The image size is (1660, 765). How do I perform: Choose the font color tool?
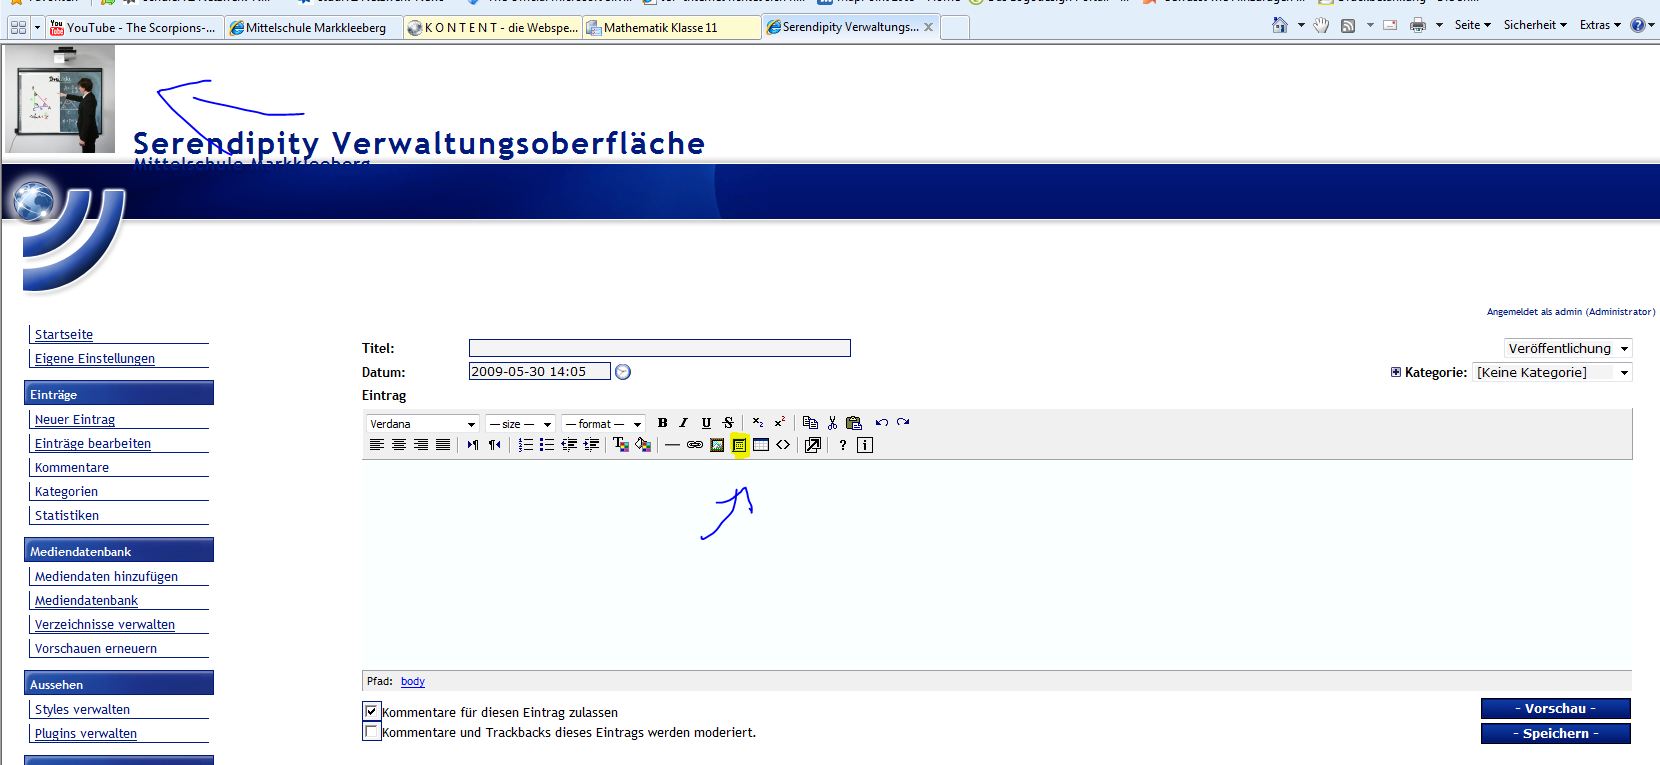620,445
